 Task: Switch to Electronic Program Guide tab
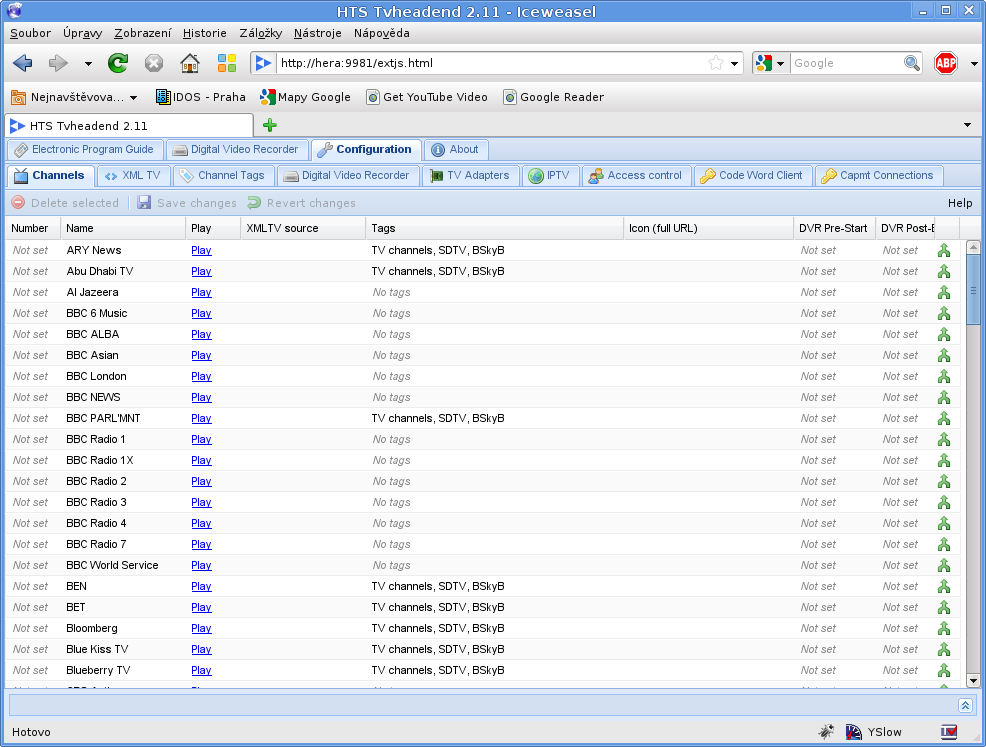pos(85,150)
